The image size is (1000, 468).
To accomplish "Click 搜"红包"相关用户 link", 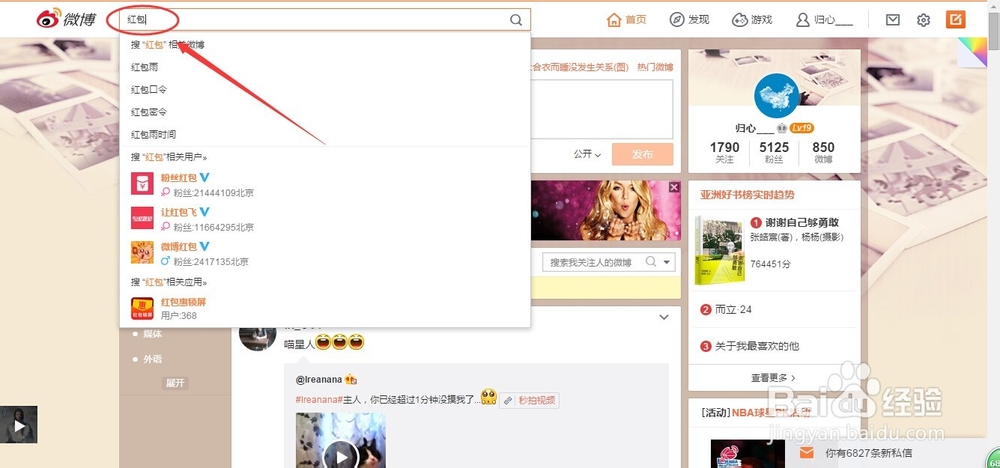I will [169, 157].
